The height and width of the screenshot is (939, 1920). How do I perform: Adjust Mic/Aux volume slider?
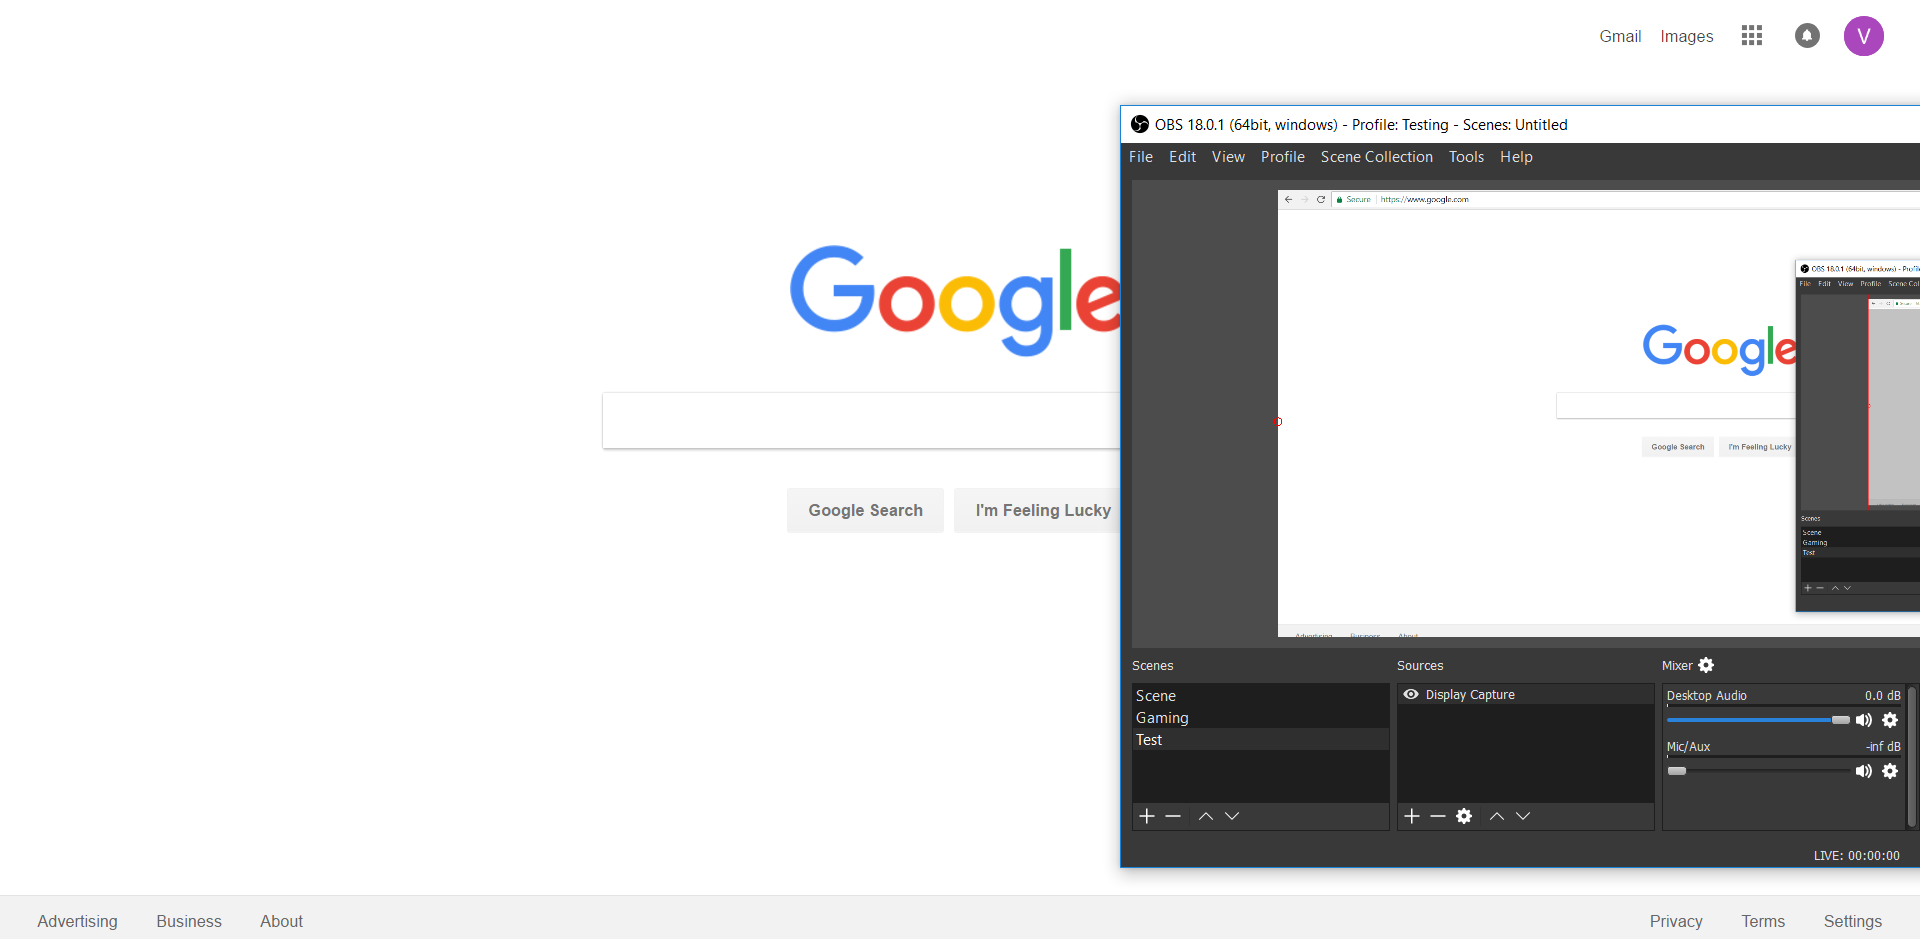pos(1758,771)
